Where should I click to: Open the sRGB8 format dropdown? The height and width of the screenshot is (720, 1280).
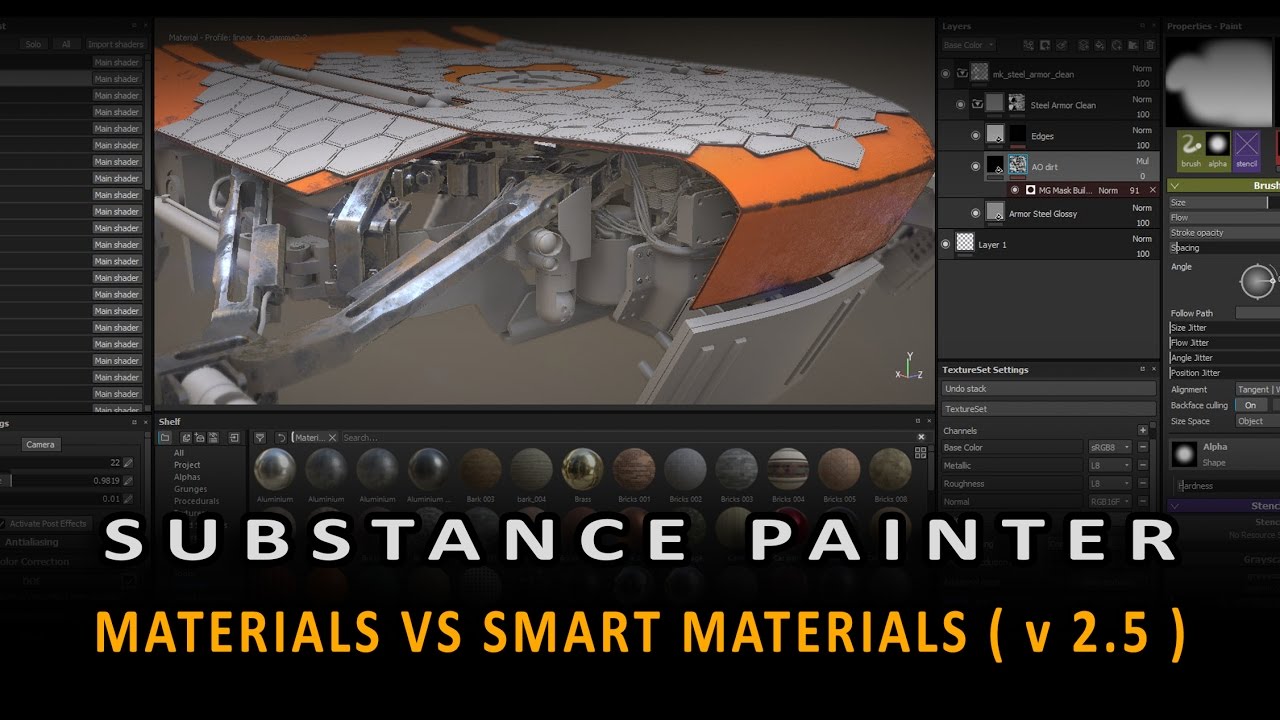coord(1110,447)
